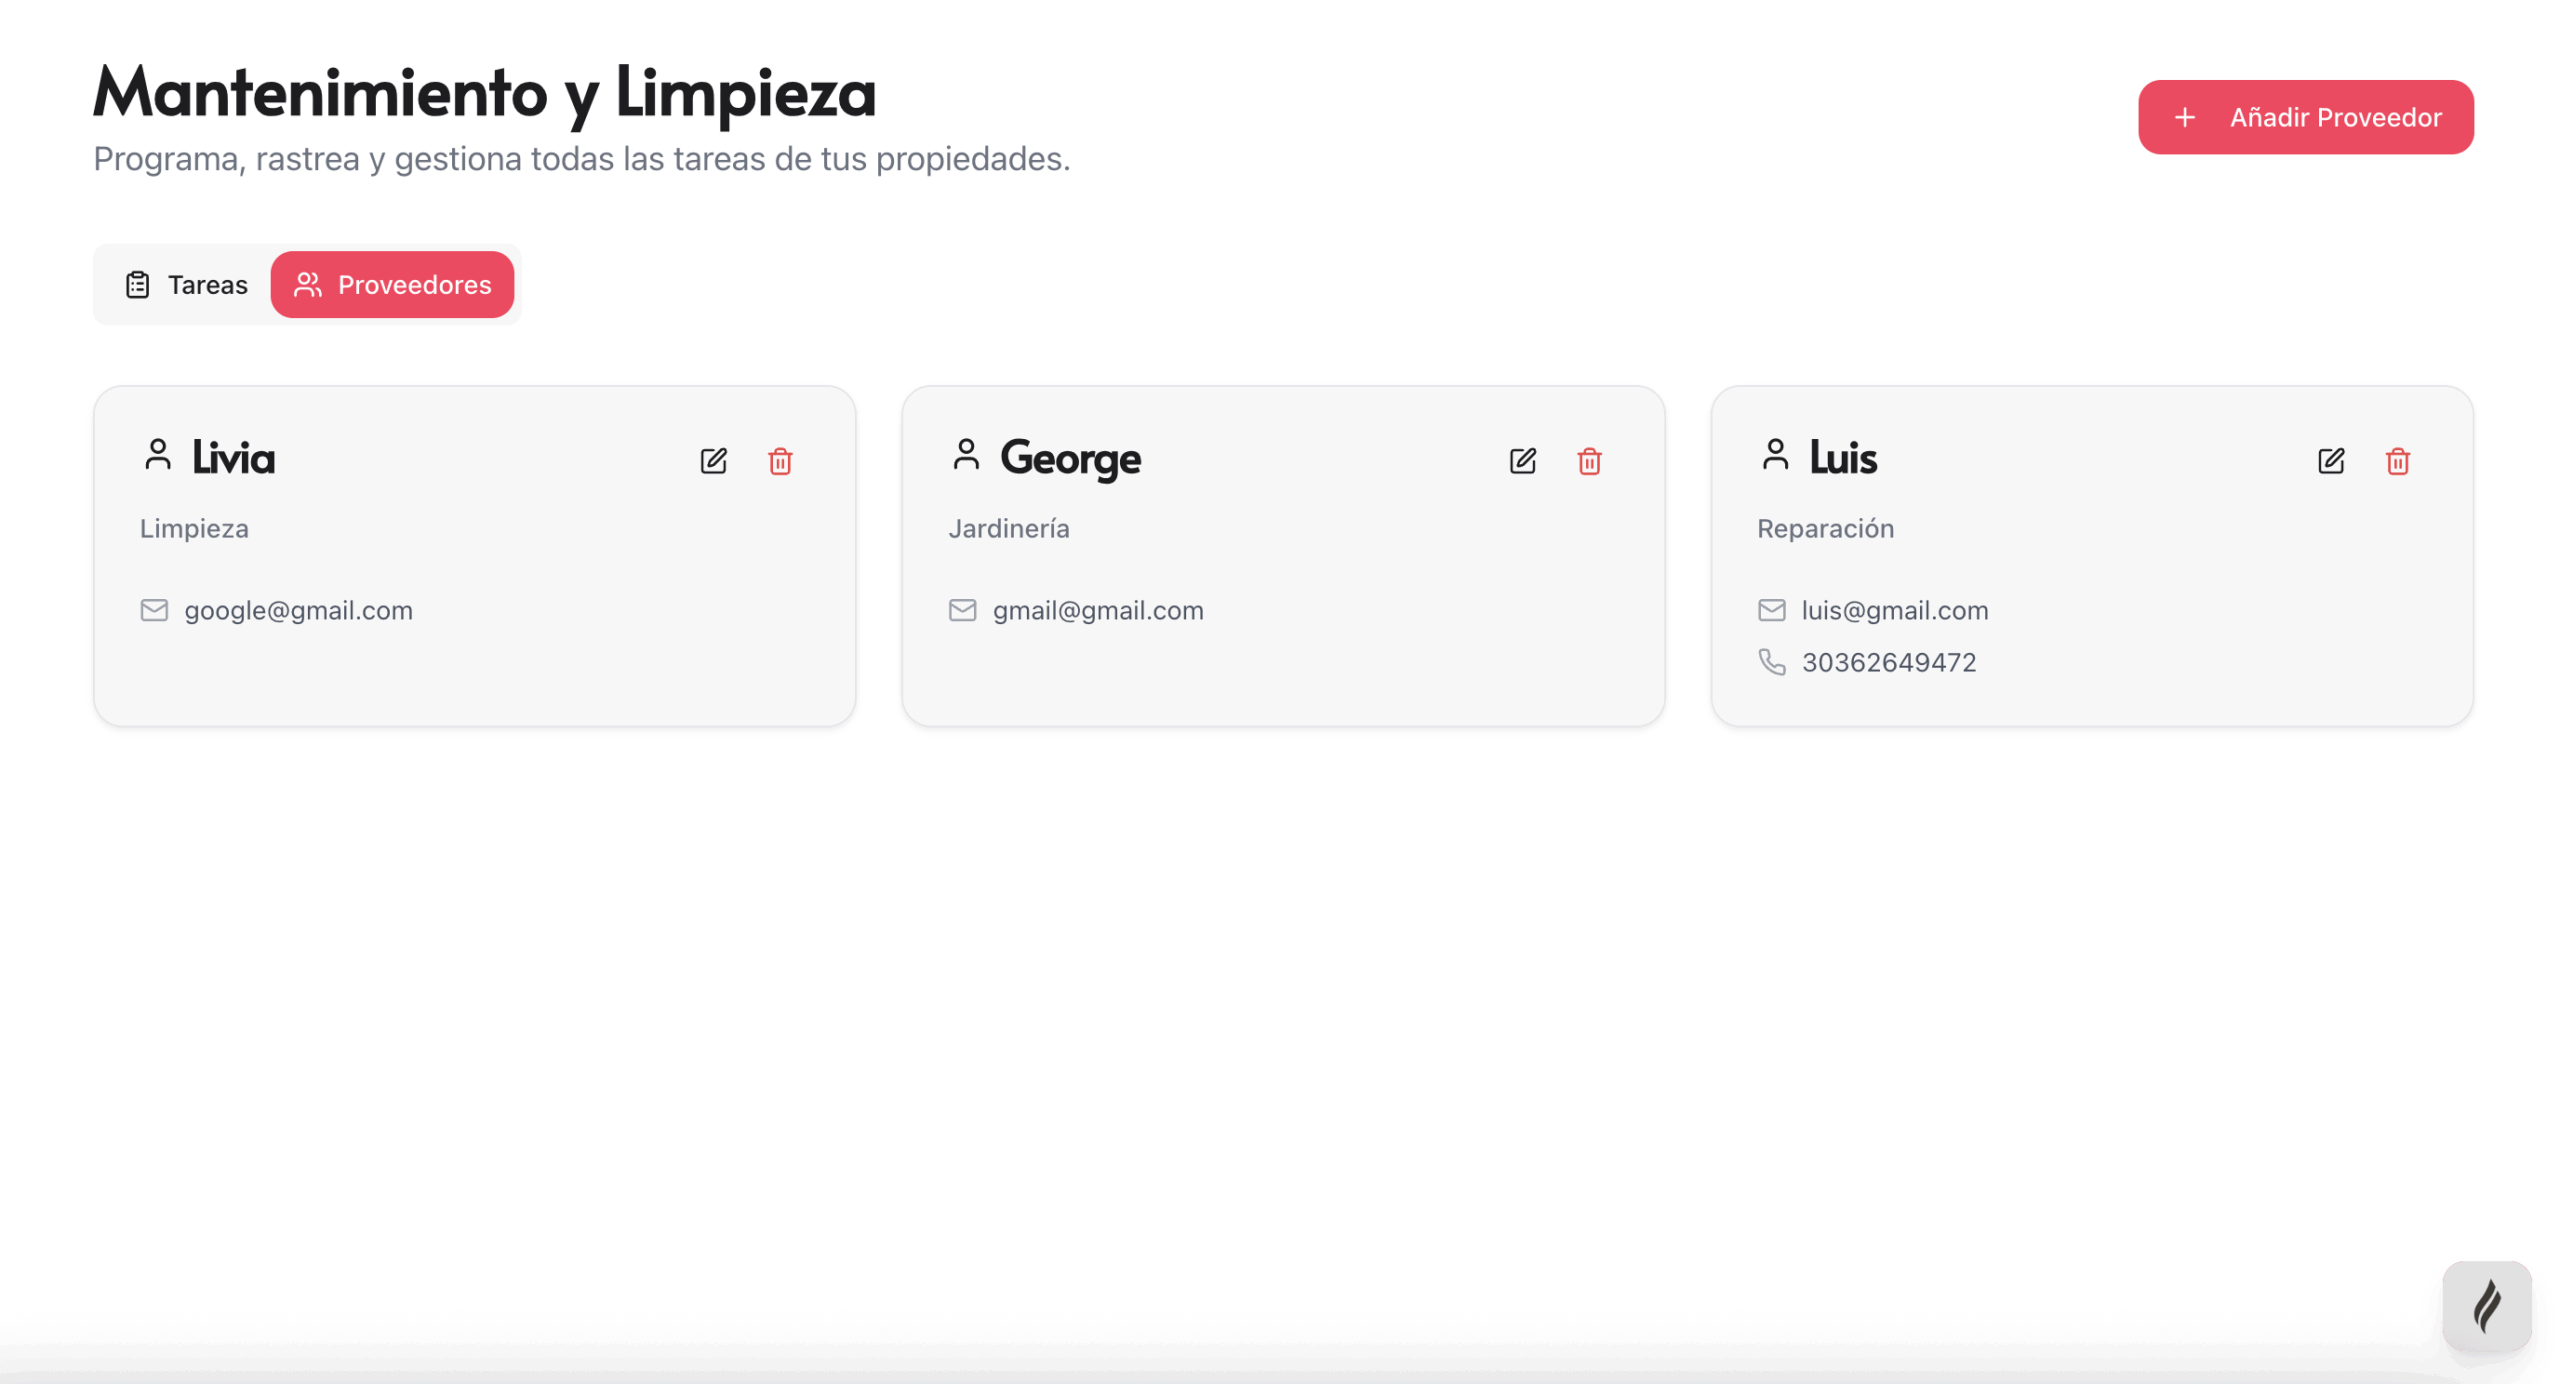
Task: Click the person icon beside Livia
Action: [158, 455]
